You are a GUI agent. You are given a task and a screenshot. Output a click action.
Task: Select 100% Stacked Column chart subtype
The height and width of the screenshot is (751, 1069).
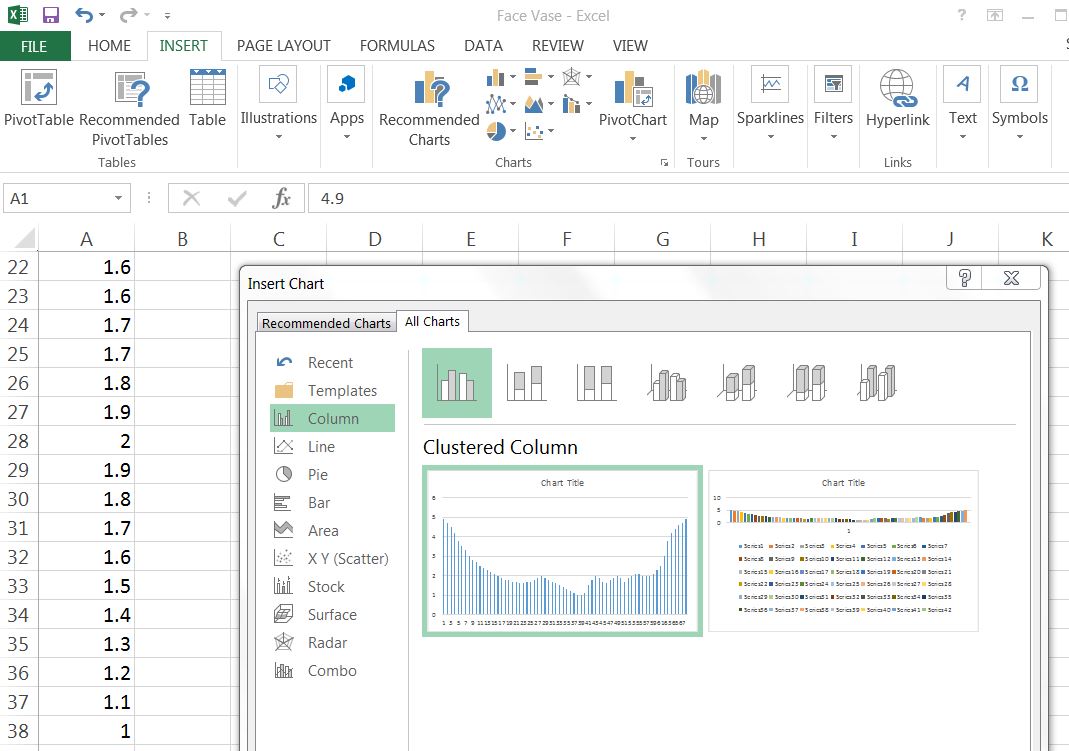coord(597,383)
